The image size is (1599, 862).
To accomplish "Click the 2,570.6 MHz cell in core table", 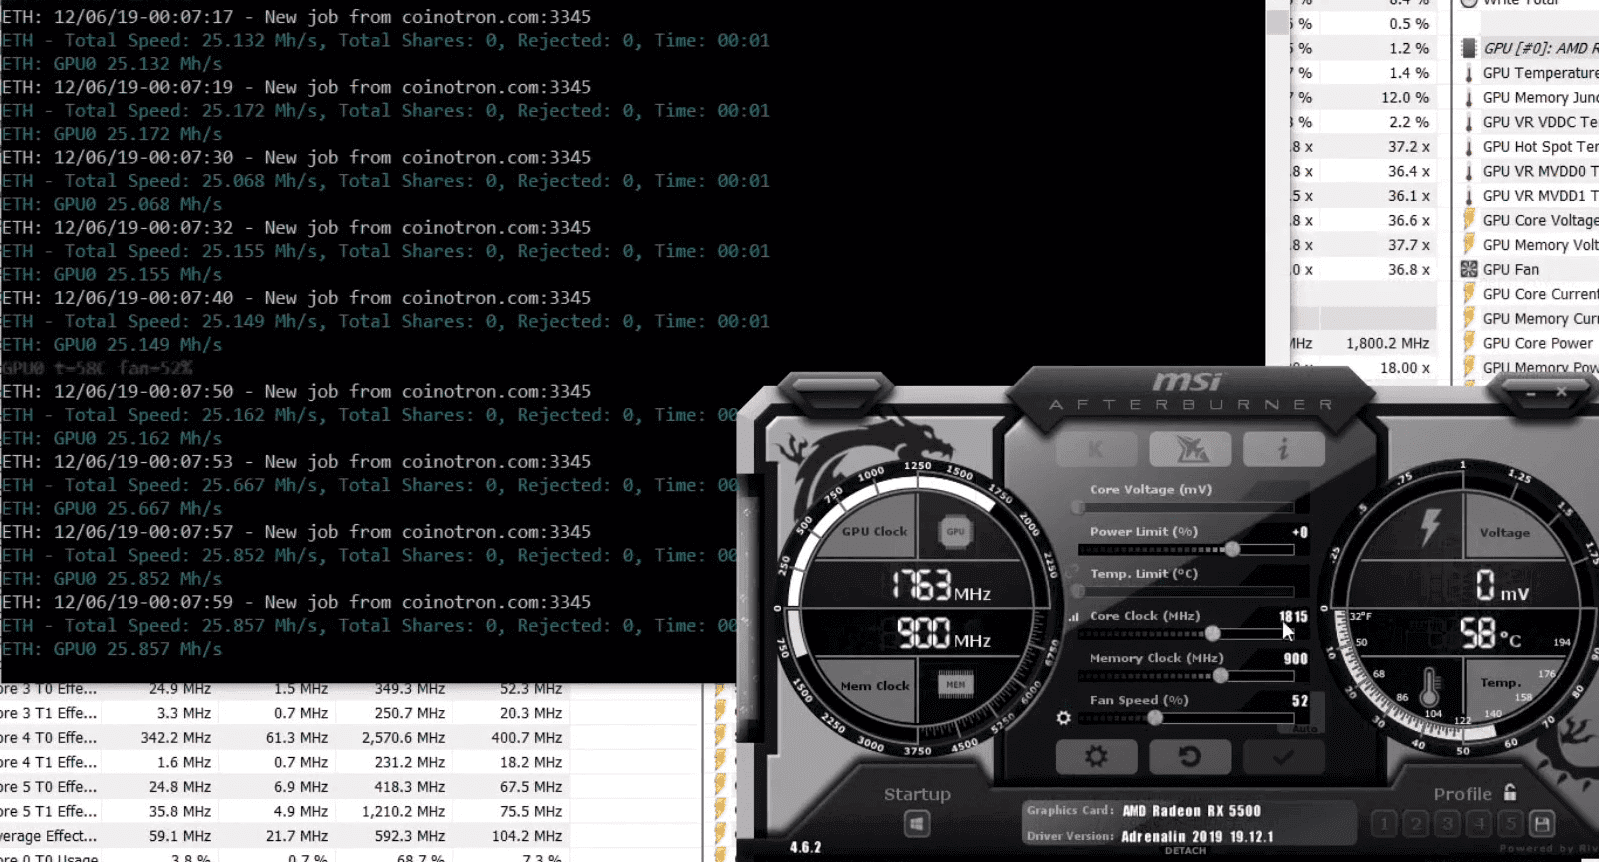I will coord(404,738).
